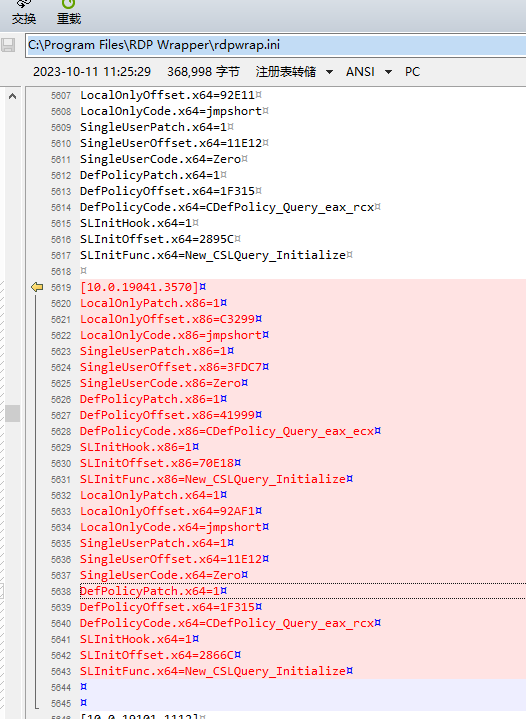Click the save floppy disk icon
Screen dimensions: 526x719
point(8,45)
